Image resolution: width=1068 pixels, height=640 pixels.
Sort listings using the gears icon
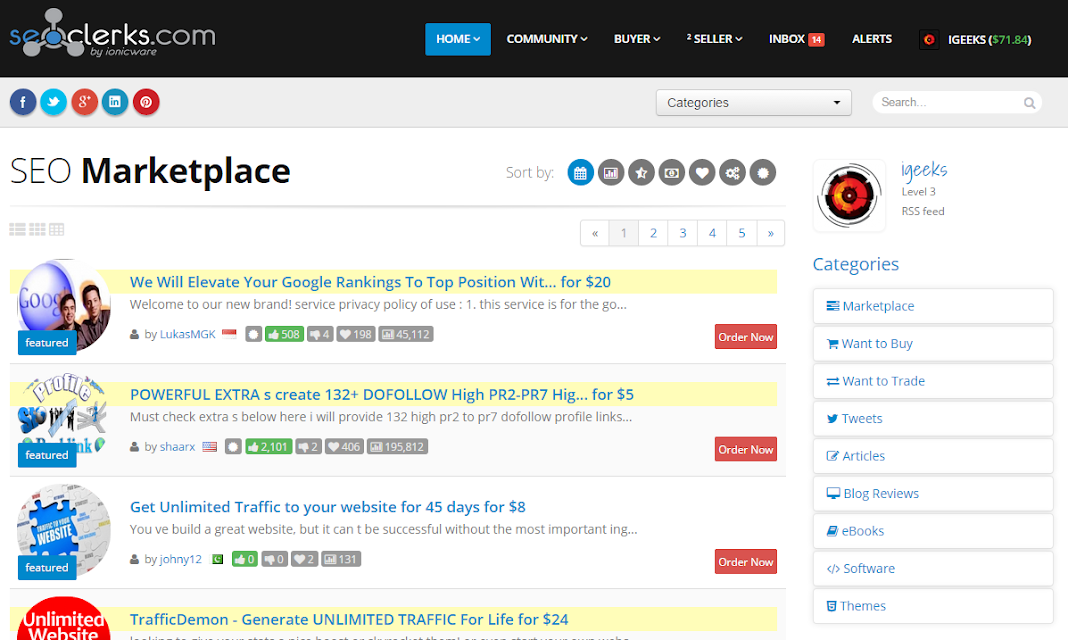pyautogui.click(x=733, y=173)
